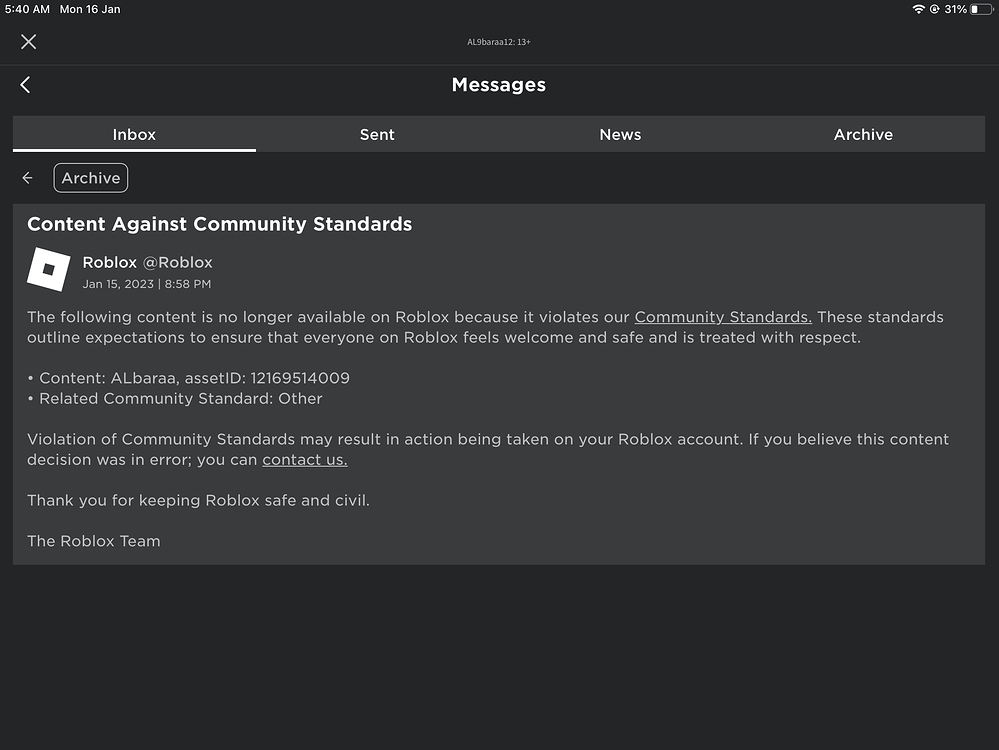
Task: Close the Roblox web view with X
Action: 28,42
